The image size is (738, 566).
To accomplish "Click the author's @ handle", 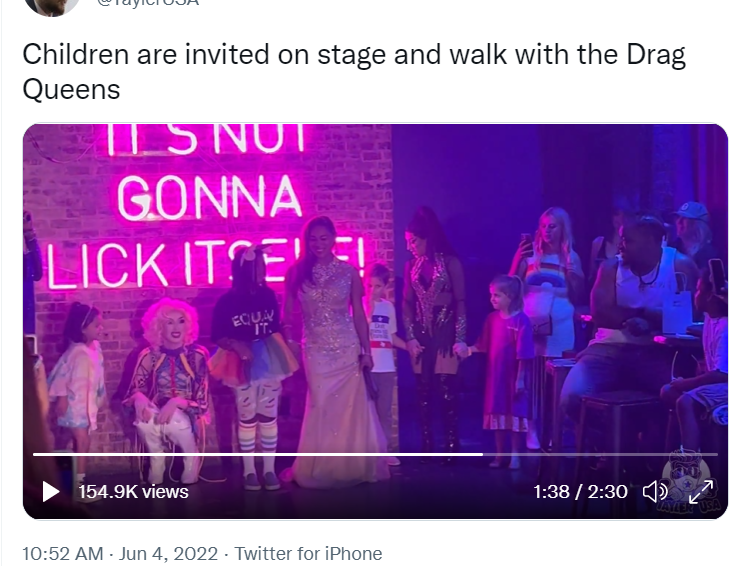I will point(148,3).
